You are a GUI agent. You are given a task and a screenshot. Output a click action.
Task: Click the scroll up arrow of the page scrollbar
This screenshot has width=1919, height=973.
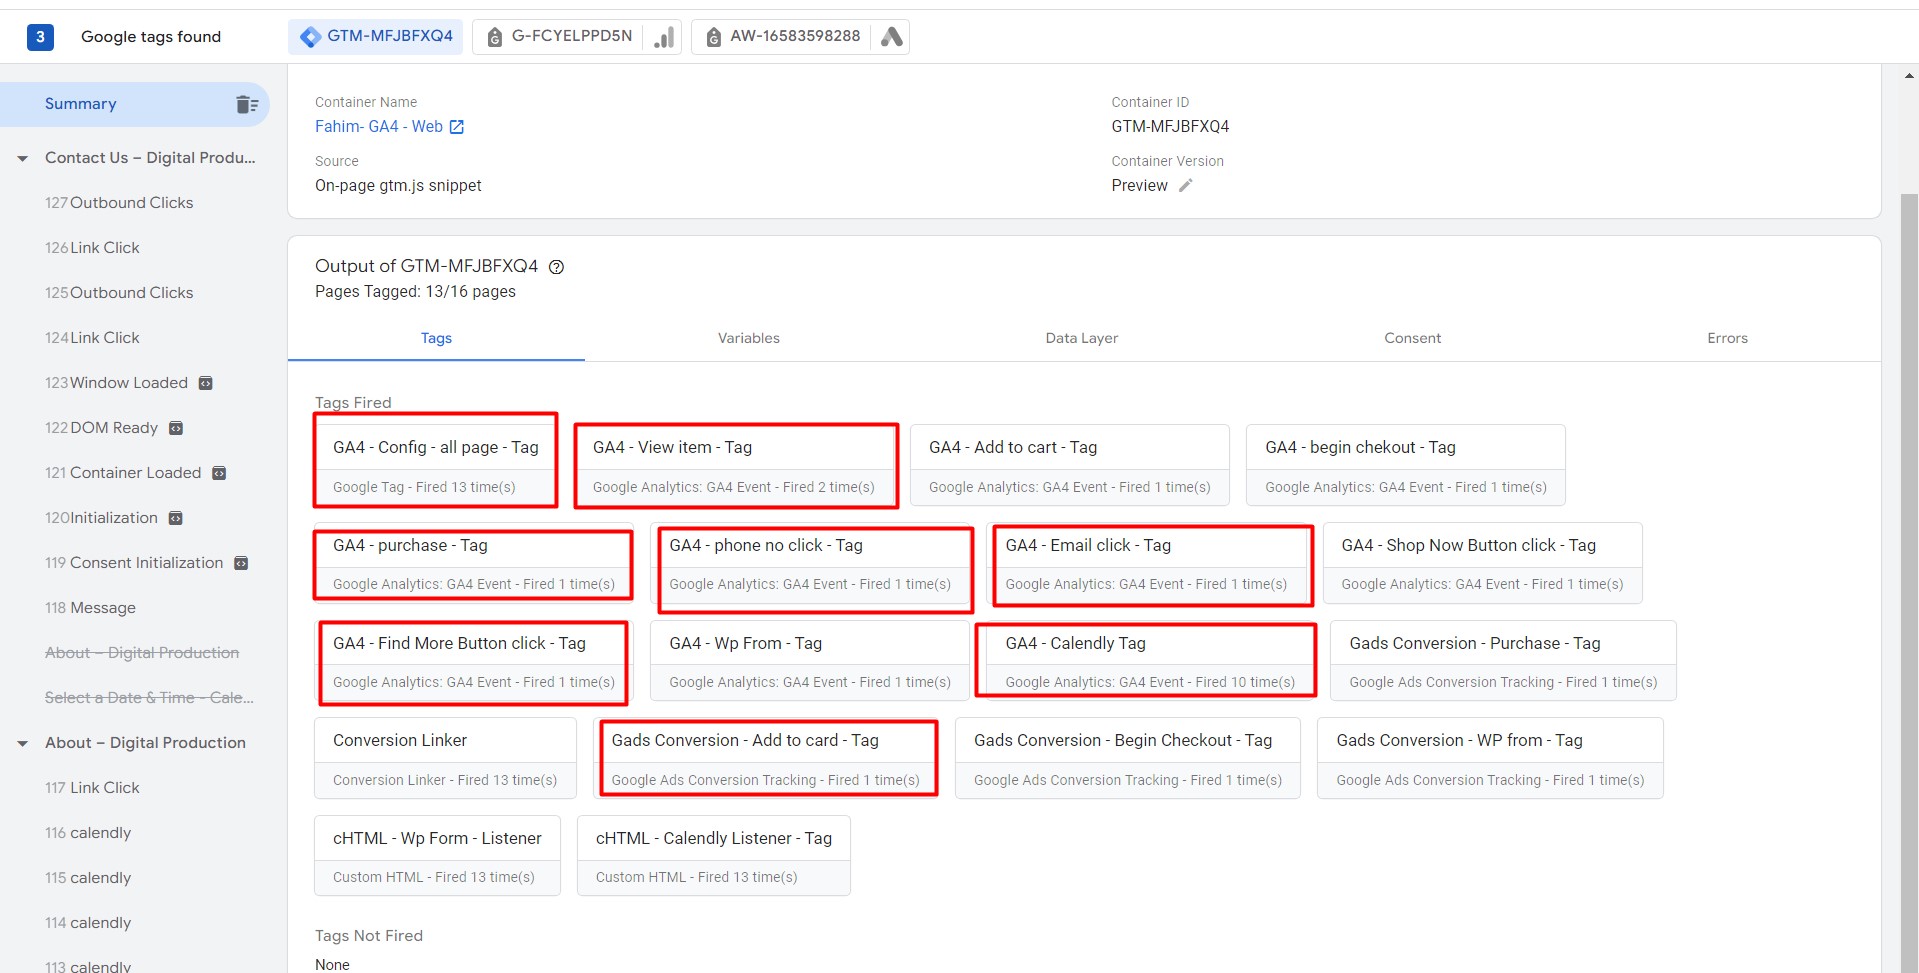click(x=1909, y=76)
